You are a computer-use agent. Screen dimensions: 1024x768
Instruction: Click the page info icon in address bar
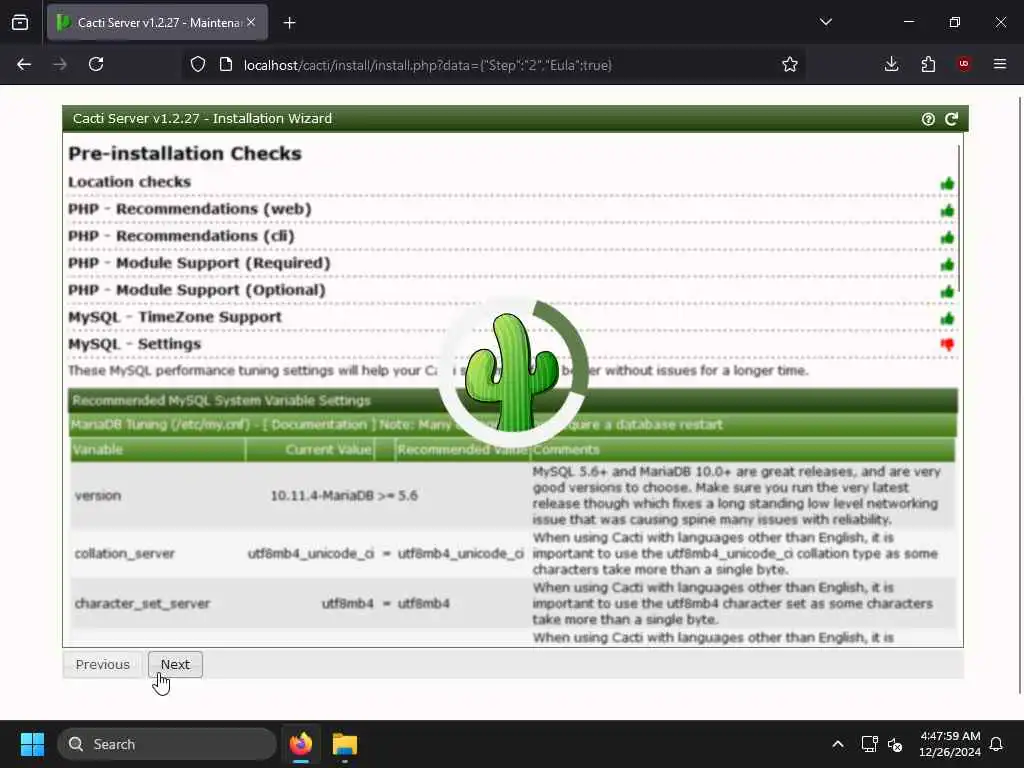click(x=226, y=64)
